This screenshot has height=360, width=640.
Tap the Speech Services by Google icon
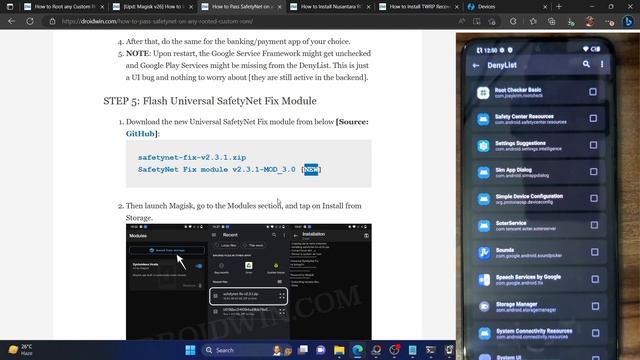click(x=484, y=280)
